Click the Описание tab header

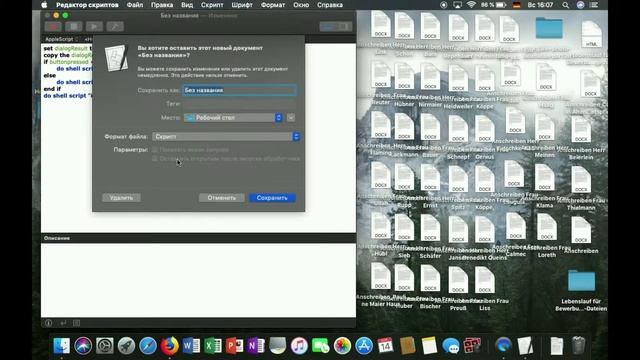coord(57,238)
